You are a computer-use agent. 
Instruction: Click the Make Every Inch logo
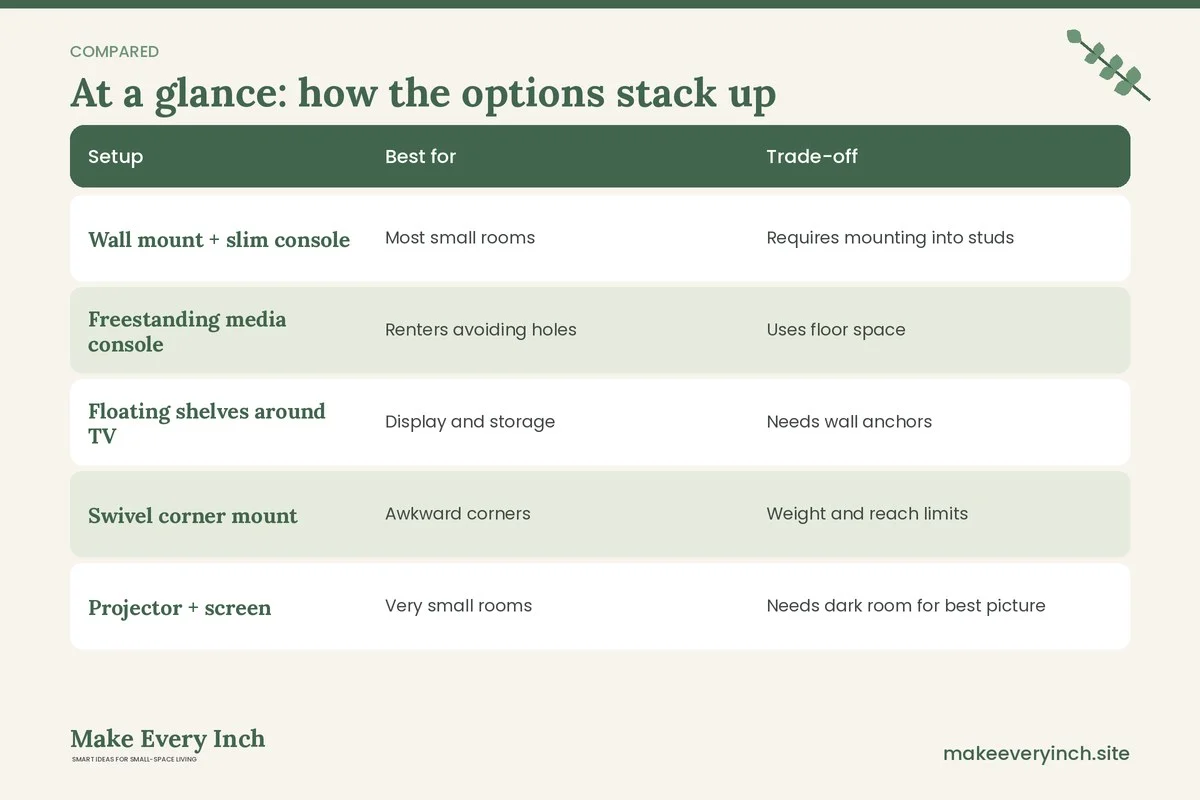(x=168, y=744)
